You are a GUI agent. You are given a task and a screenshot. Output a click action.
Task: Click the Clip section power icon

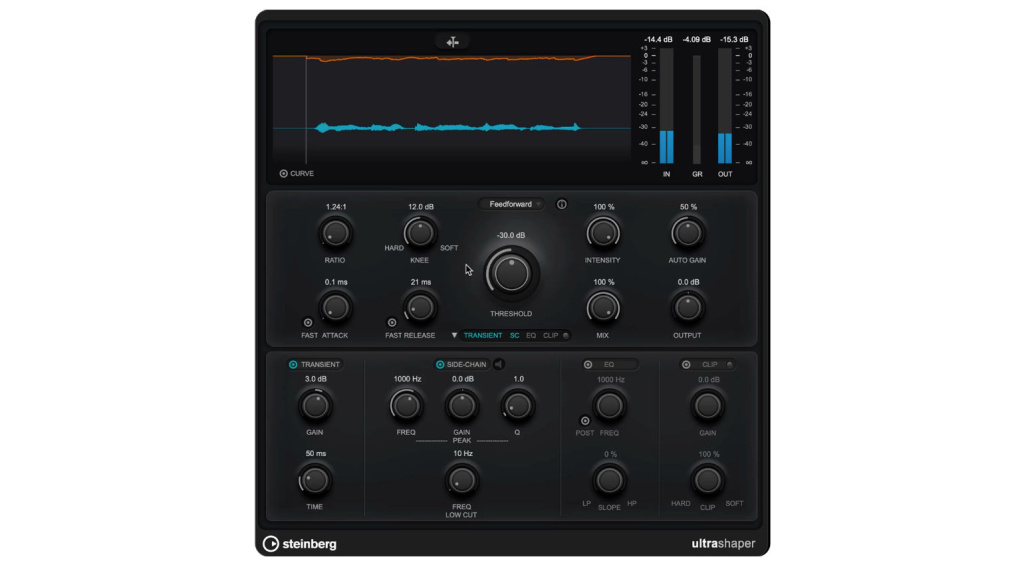coord(686,364)
